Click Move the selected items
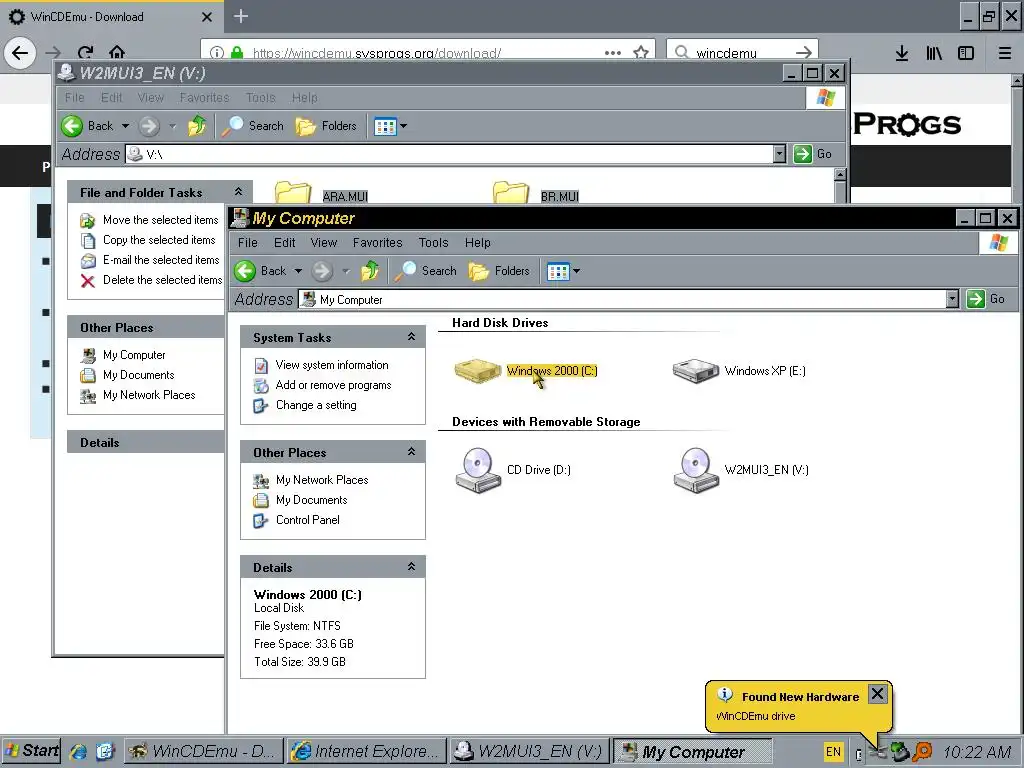The image size is (1024, 768). pyautogui.click(x=161, y=220)
